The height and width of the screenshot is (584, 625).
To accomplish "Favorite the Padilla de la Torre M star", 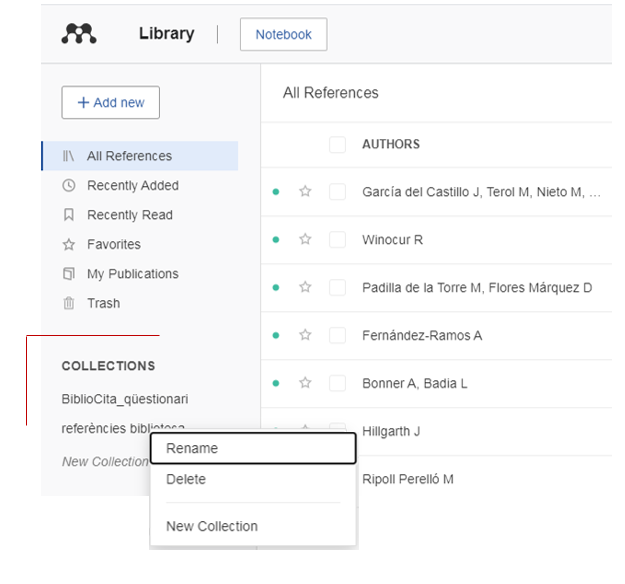I will click(x=305, y=287).
